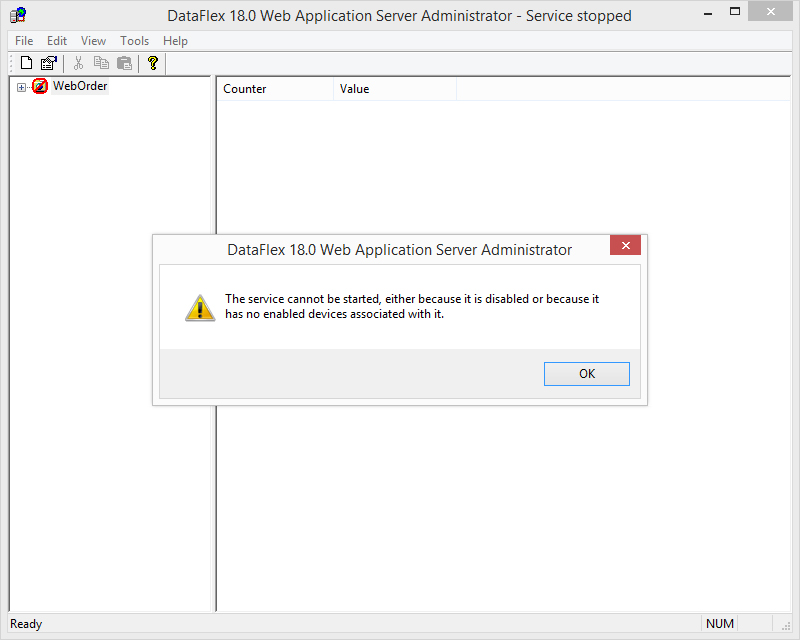Screen dimensions: 800x640
Task: Click the Paste toolbar icon
Action: click(124, 63)
